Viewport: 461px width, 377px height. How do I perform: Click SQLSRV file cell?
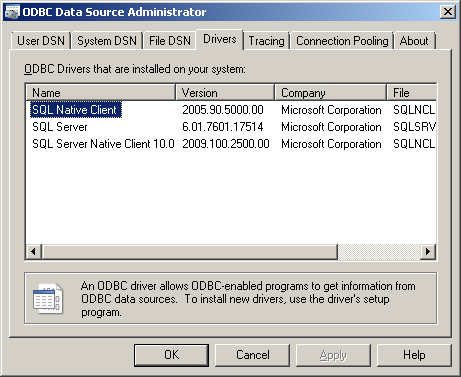pos(414,127)
